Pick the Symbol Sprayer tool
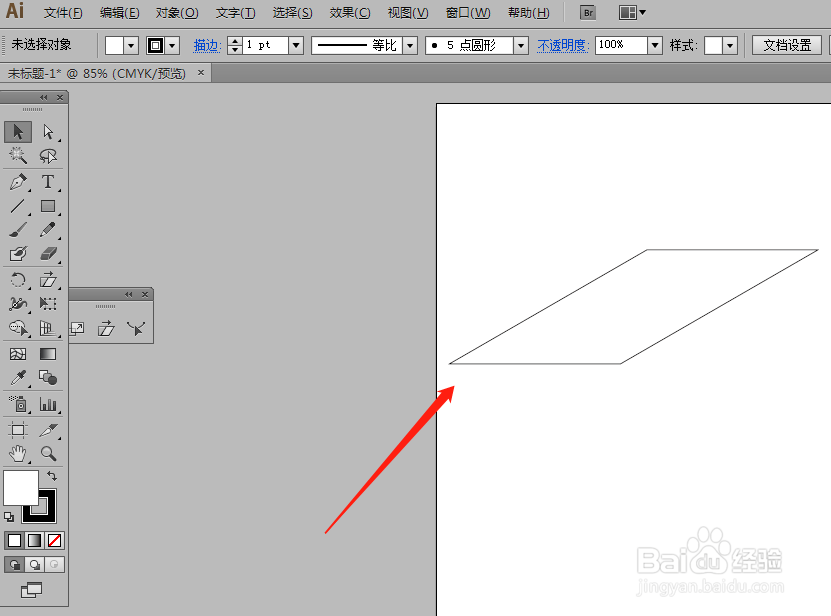The width and height of the screenshot is (831, 616). click(18, 404)
